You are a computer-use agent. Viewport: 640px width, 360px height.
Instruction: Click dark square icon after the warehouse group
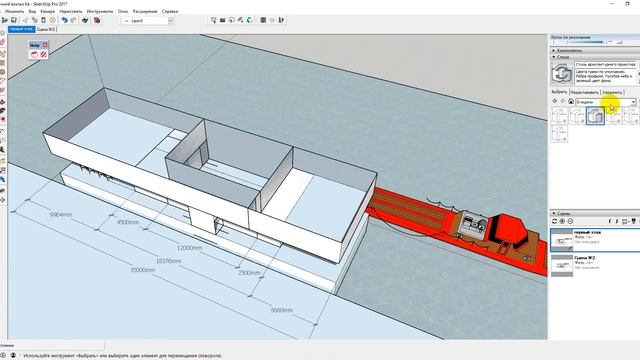point(263,20)
